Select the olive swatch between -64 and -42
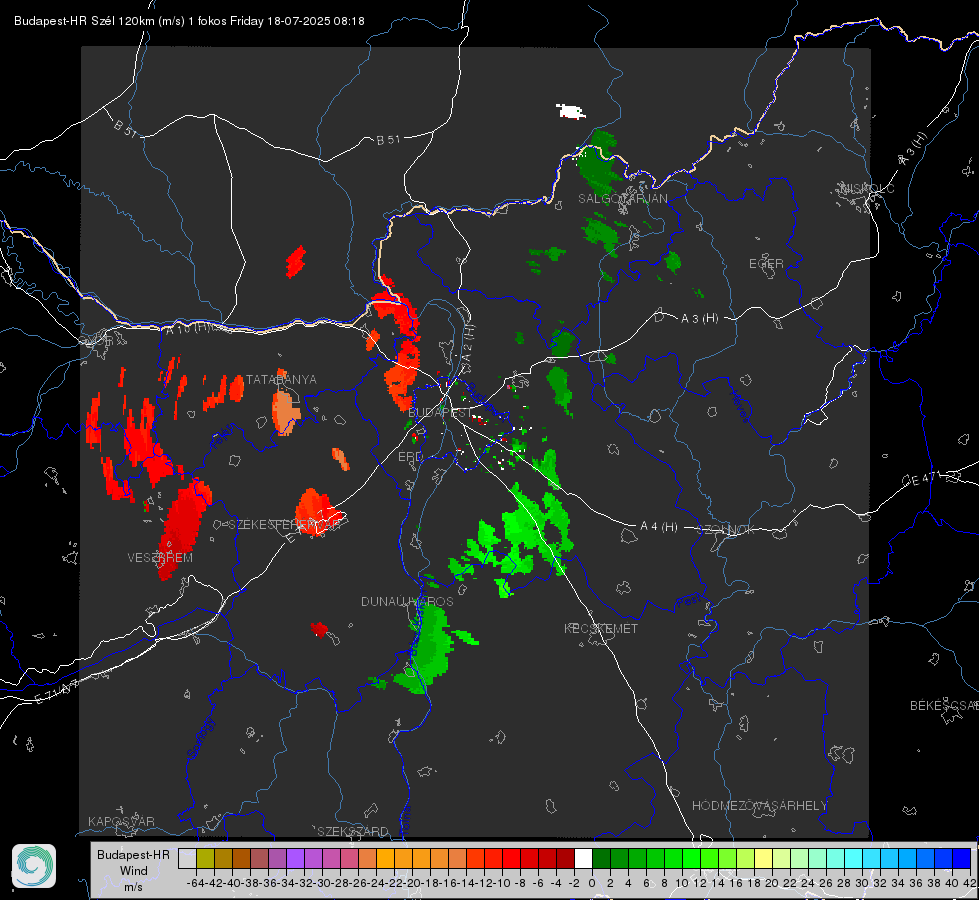The width and height of the screenshot is (979, 900). click(x=205, y=858)
